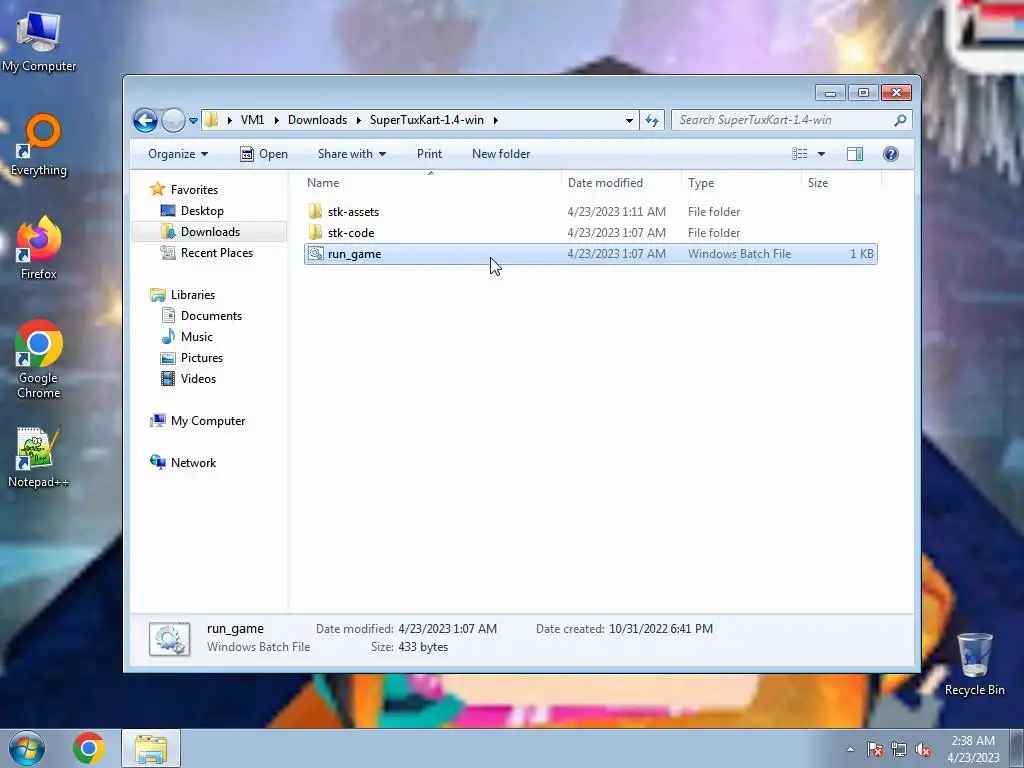Click Print in the toolbar
The width and height of the screenshot is (1024, 768).
click(x=429, y=154)
